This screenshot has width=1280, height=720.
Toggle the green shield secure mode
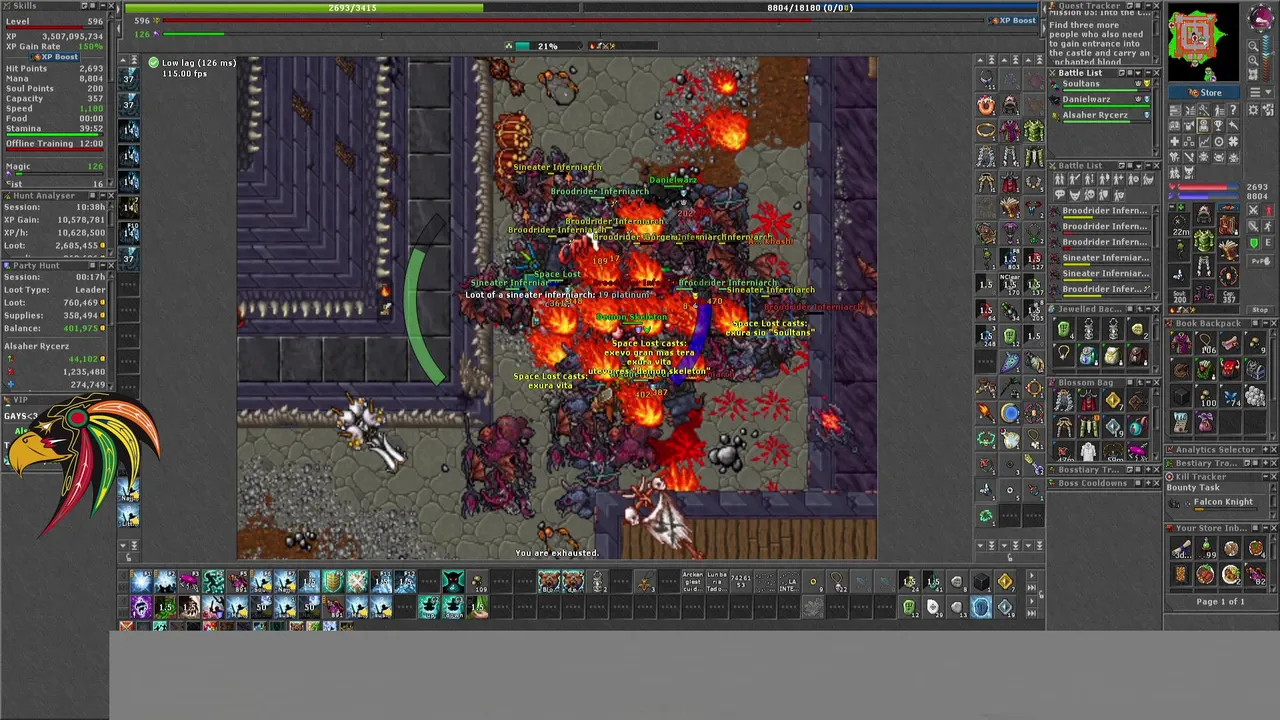[1253, 242]
